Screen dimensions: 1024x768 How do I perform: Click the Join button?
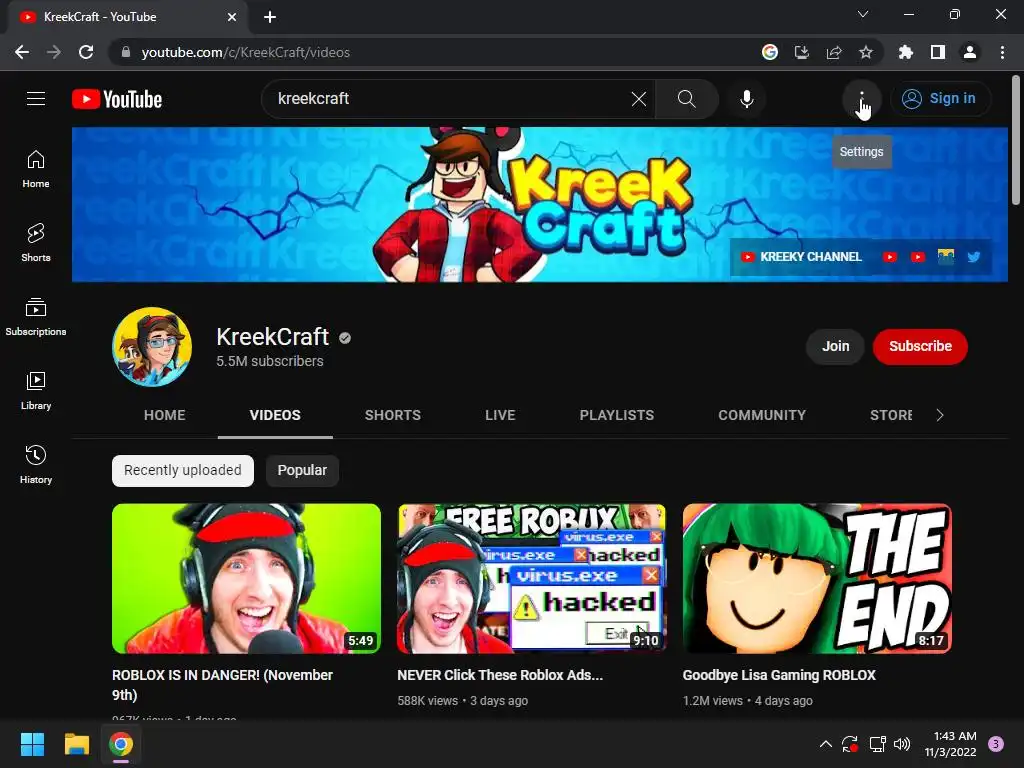[835, 346]
